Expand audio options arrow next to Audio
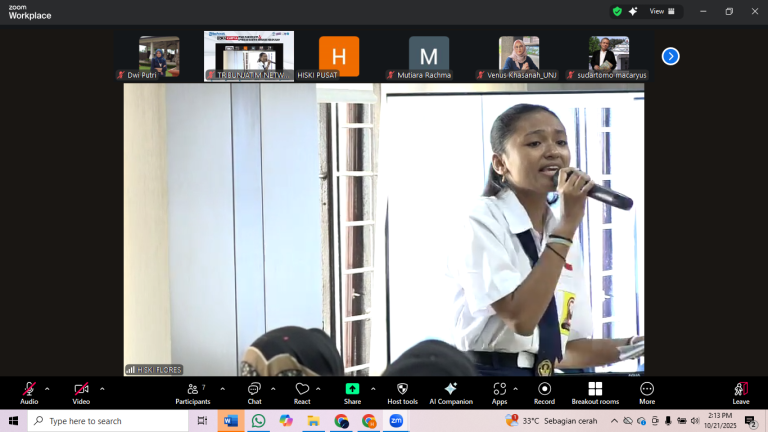768x432 pixels. pyautogui.click(x=47, y=388)
